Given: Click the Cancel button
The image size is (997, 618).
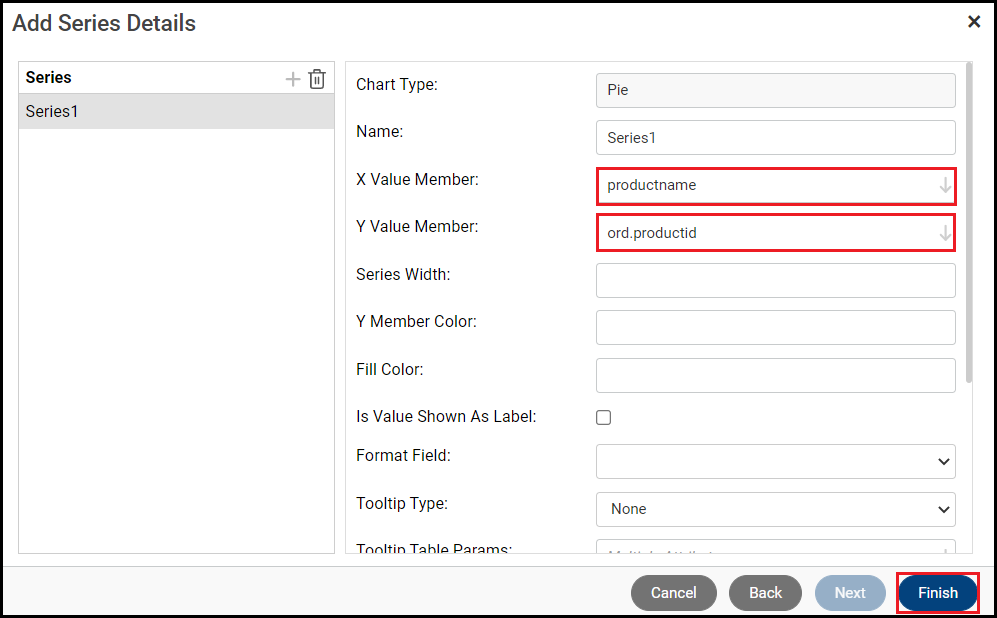Looking at the screenshot, I should (x=673, y=593).
